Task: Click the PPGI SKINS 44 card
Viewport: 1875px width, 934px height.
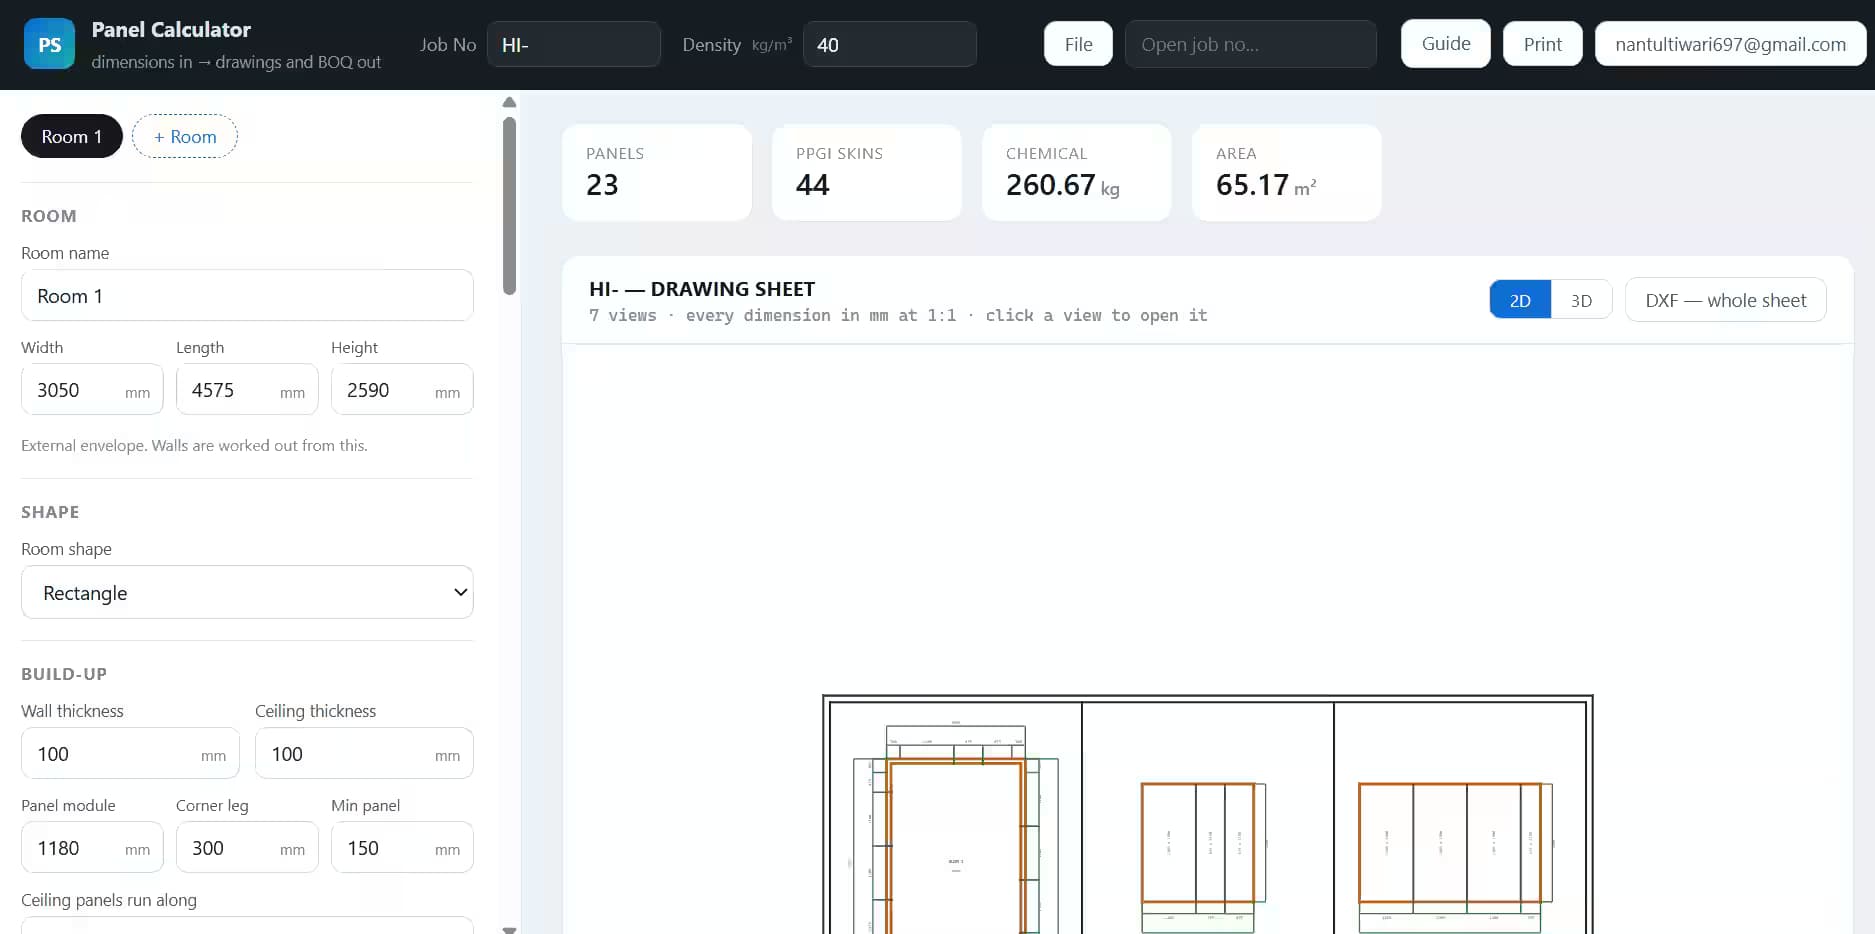Action: tap(867, 172)
